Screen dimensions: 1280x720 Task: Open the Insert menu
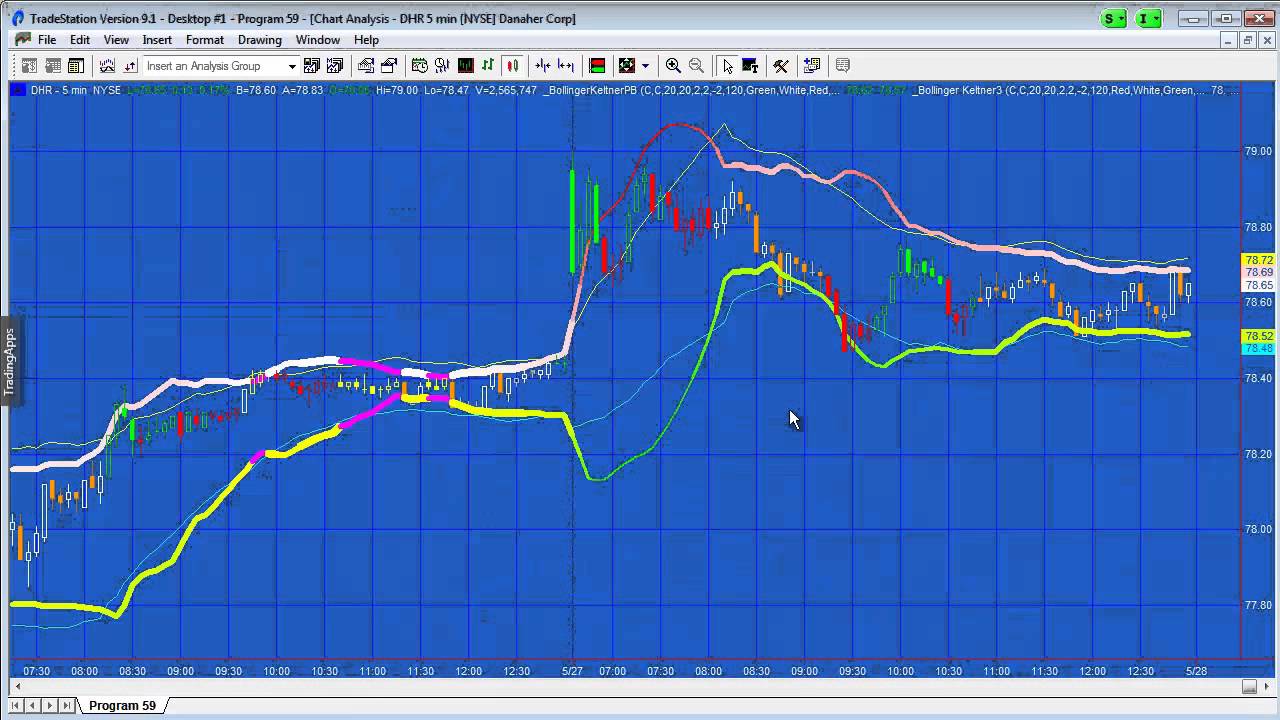point(157,40)
